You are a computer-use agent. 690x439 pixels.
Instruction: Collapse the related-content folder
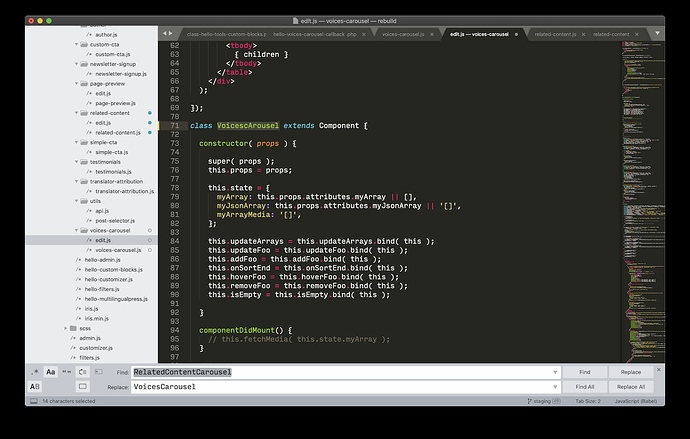pyautogui.click(x=77, y=113)
